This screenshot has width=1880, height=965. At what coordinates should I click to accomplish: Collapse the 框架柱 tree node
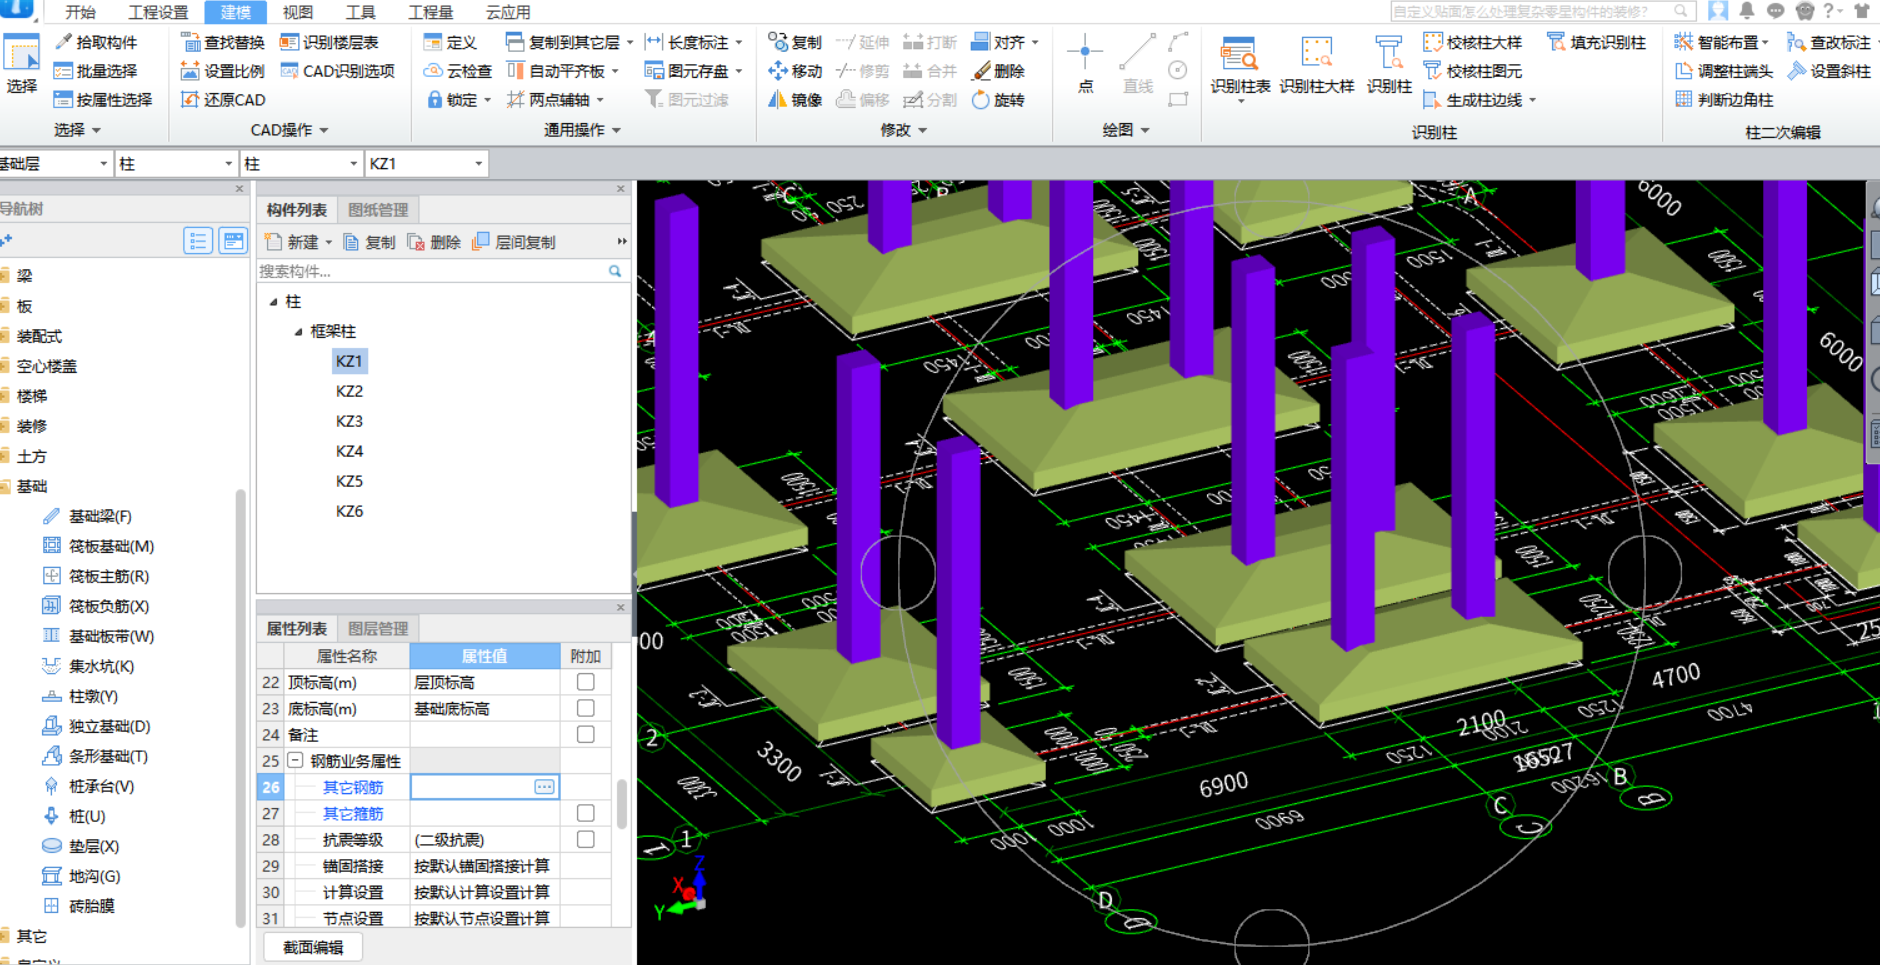click(298, 331)
